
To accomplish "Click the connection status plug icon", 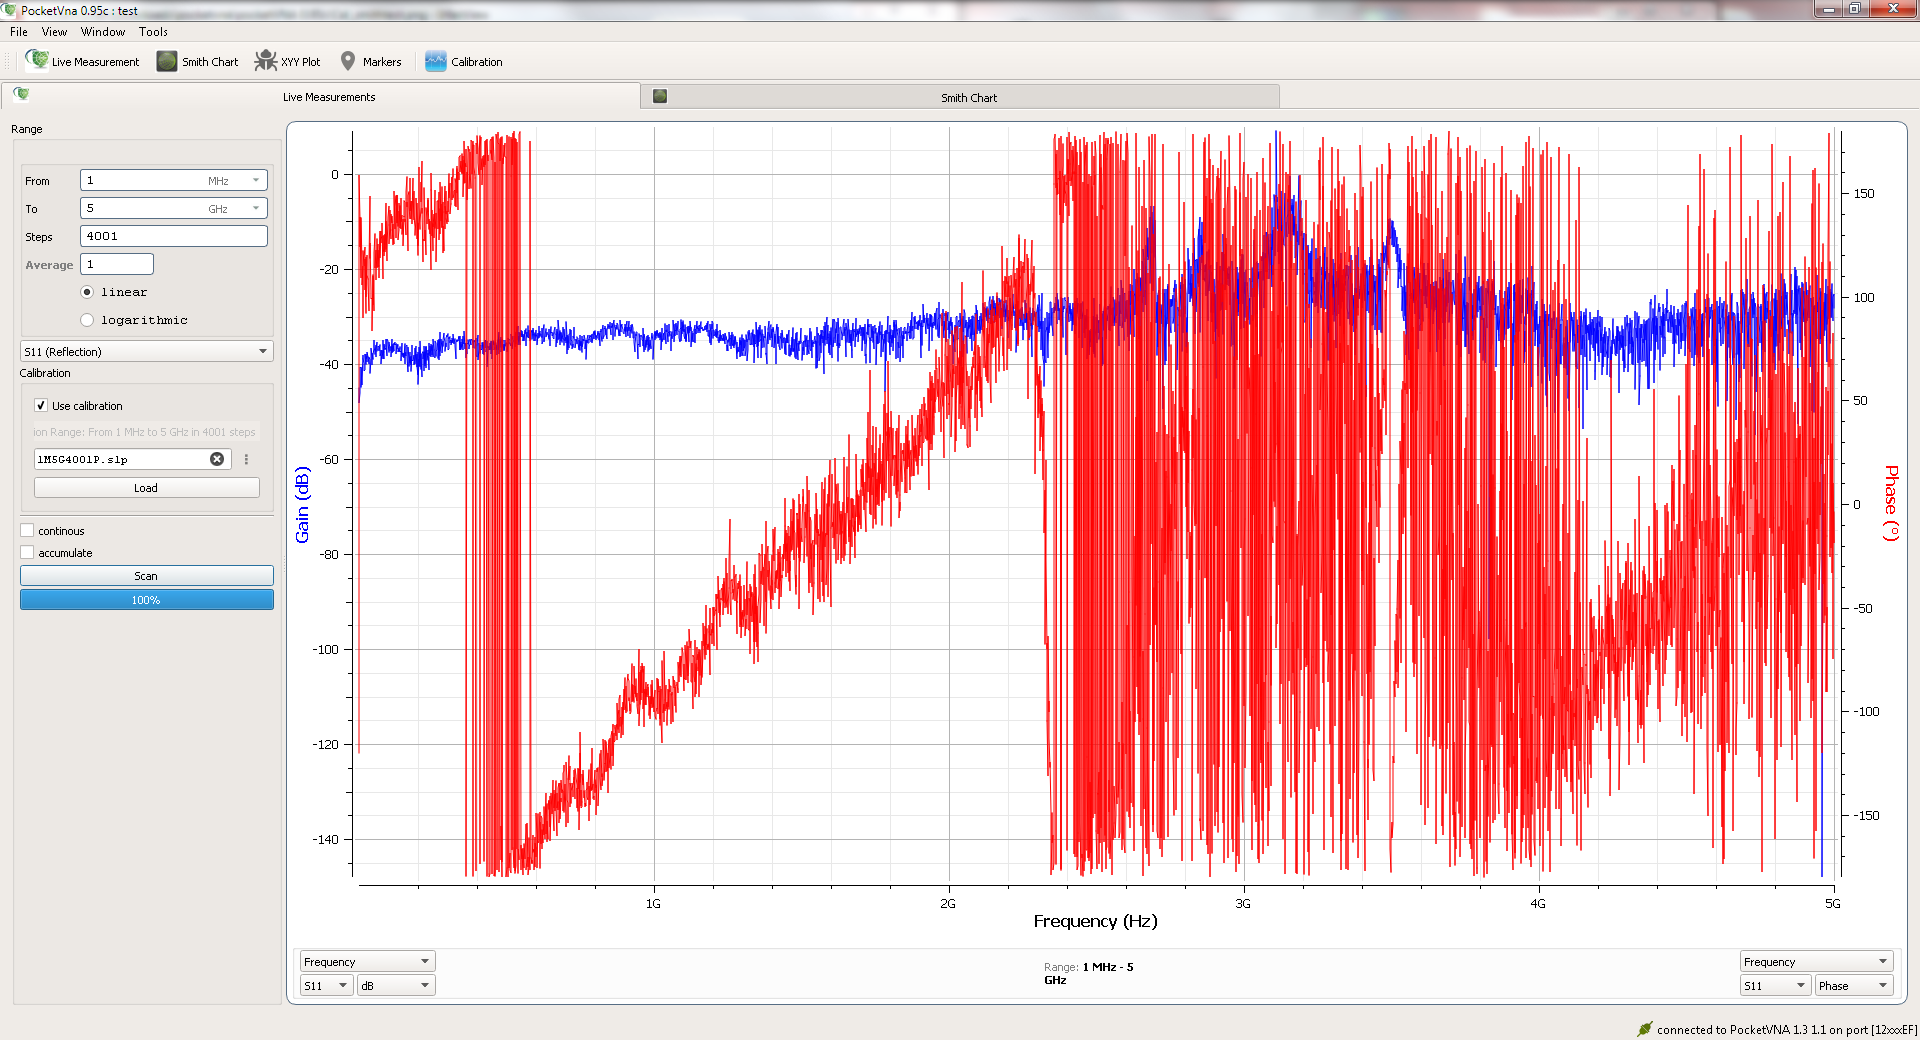I will pos(1645,1029).
